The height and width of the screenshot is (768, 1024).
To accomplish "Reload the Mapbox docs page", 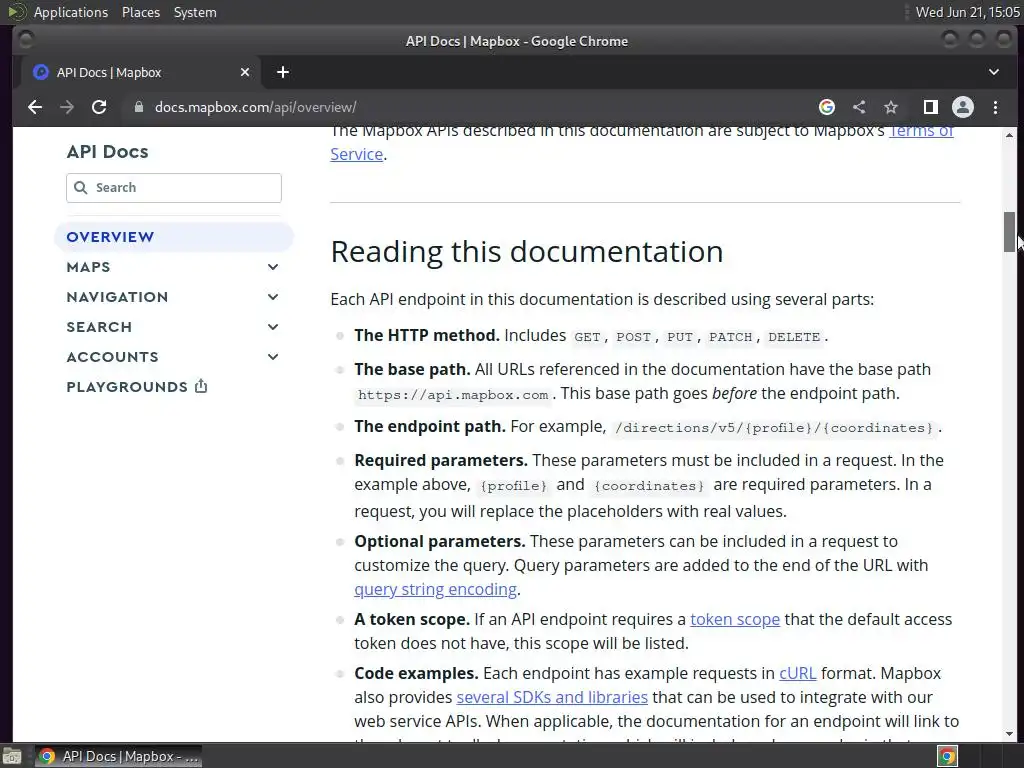I will (x=99, y=107).
